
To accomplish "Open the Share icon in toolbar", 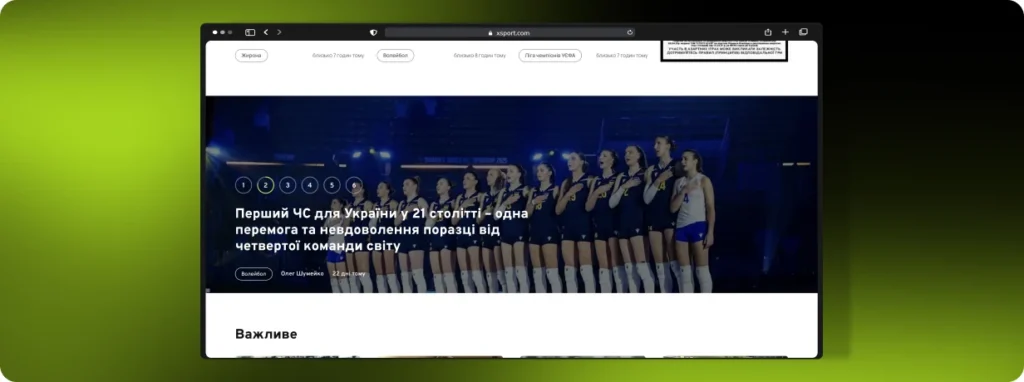I will 768,32.
